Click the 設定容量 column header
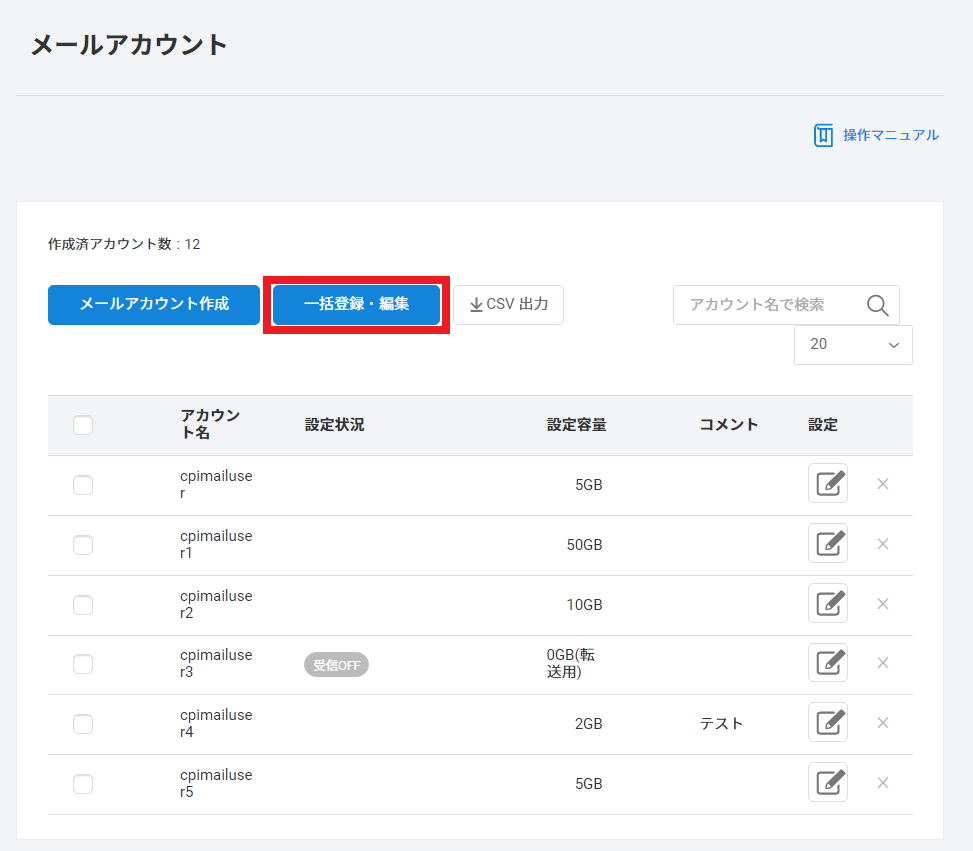Image resolution: width=973 pixels, height=851 pixels. [x=576, y=425]
